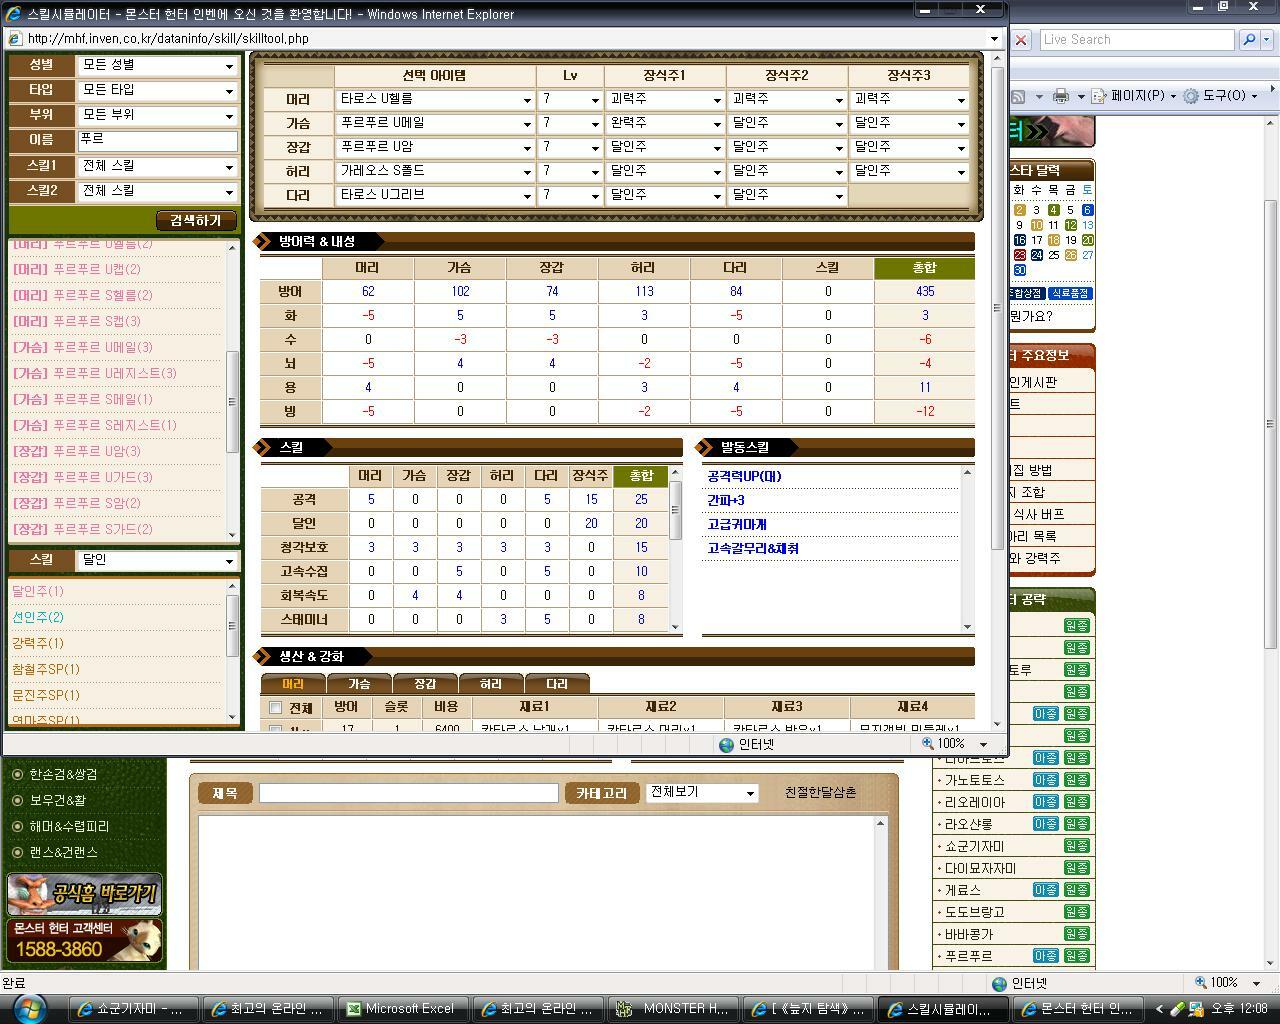Select the 한손검&쌍검 radio bullet
Image resolution: width=1280 pixels, height=1024 pixels.
coord(17,774)
